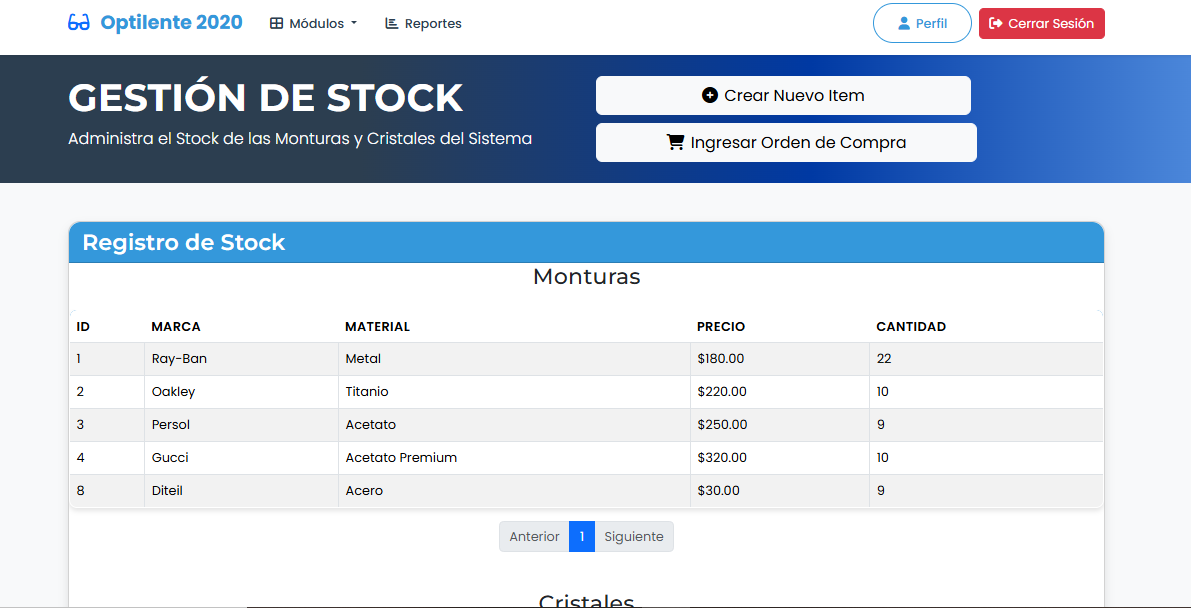Go to the Siguiente page
Image resolution: width=1191 pixels, height=608 pixels.
(x=633, y=537)
